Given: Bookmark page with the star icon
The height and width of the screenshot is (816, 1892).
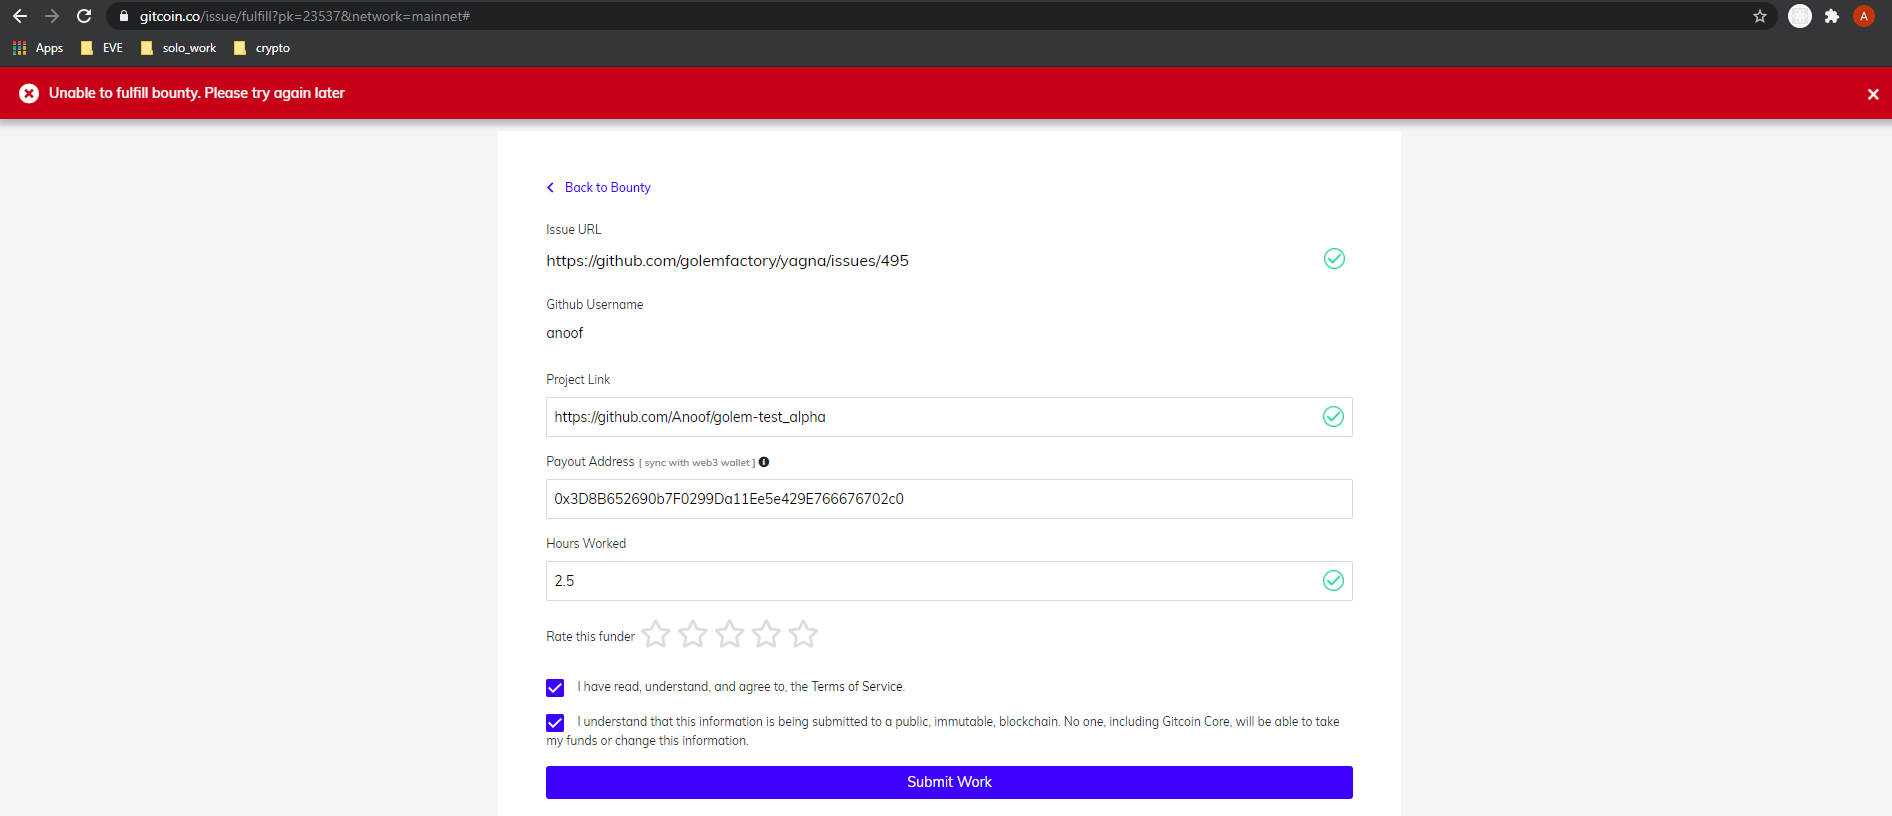Looking at the screenshot, I should (x=1760, y=16).
